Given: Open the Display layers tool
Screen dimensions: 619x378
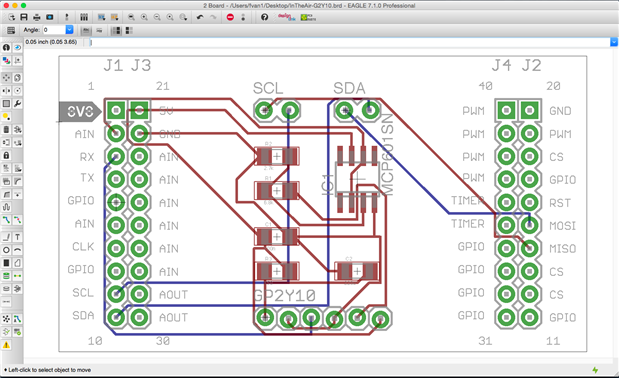Looking at the screenshot, I should tap(6, 60).
